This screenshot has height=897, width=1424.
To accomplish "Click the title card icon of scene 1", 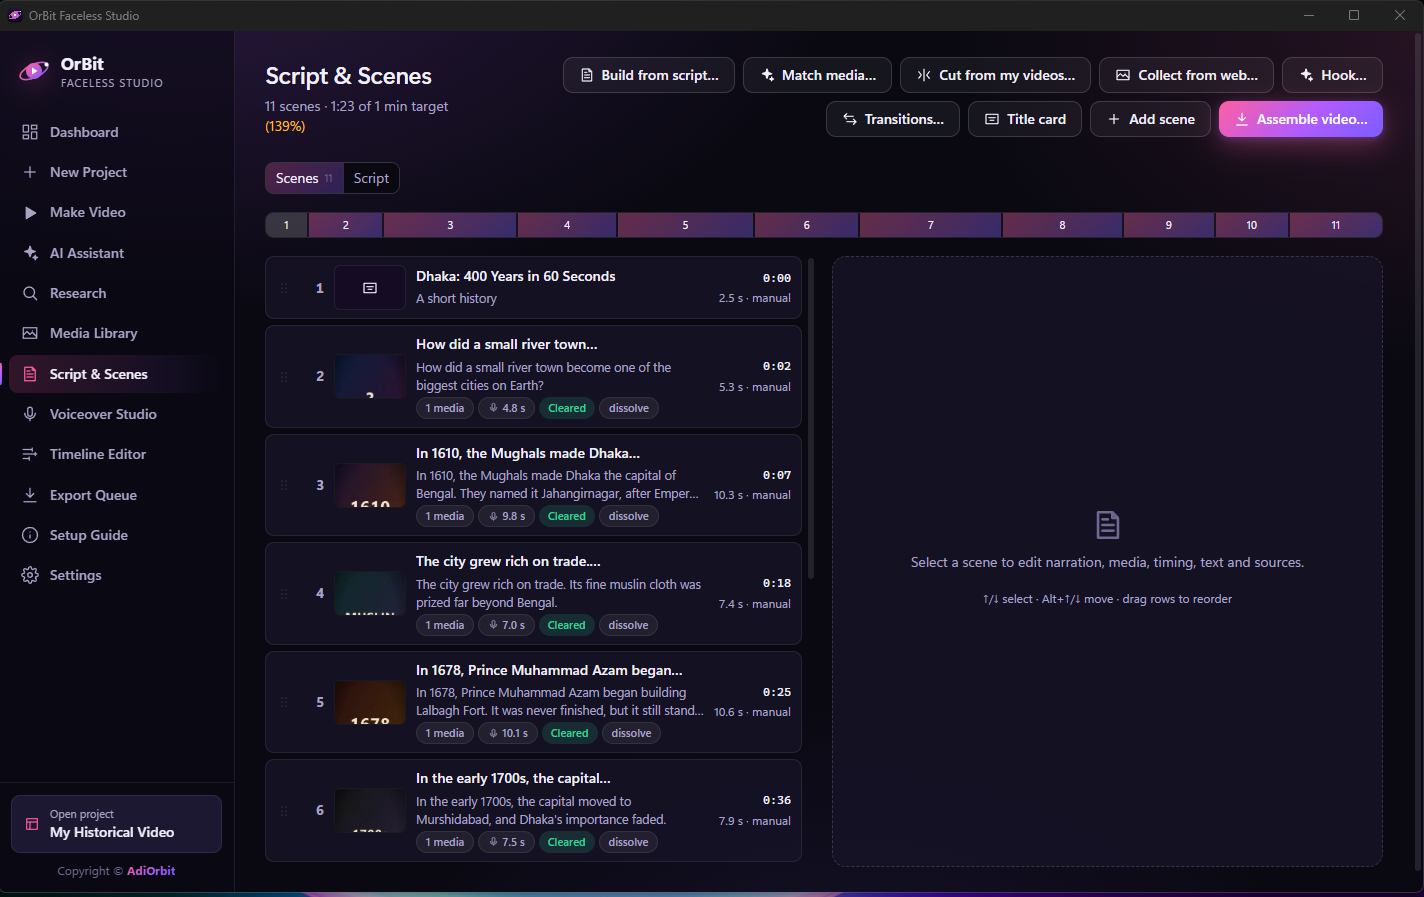I will [370, 288].
